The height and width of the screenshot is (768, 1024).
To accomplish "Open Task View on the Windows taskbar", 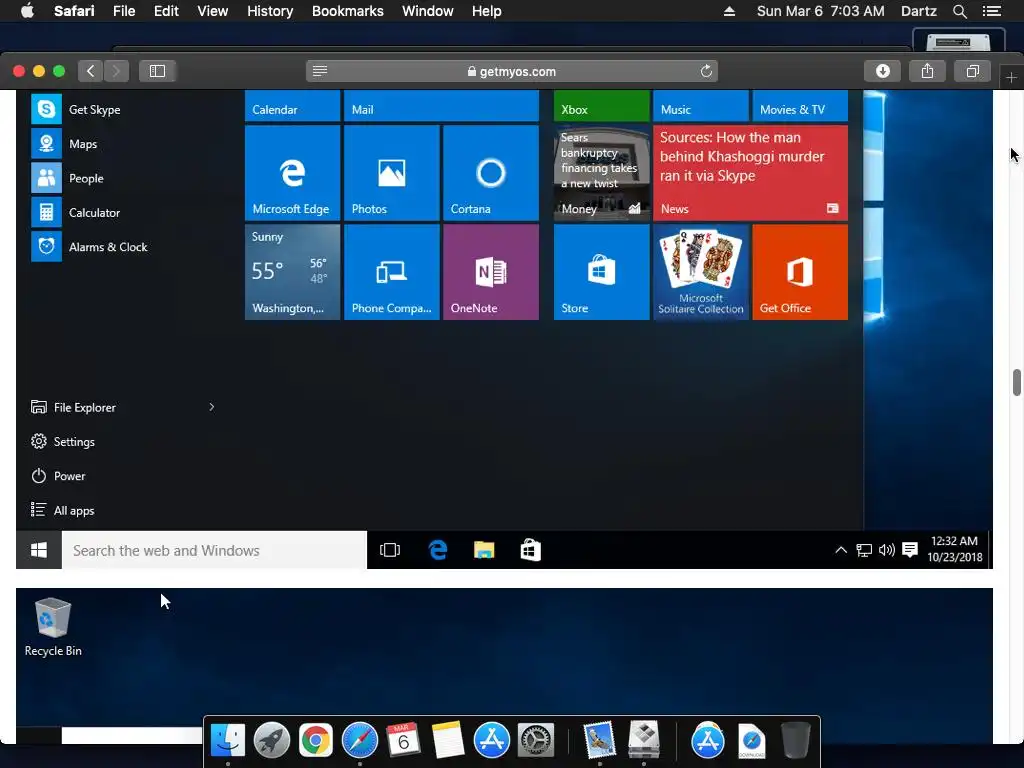I will click(x=390, y=550).
